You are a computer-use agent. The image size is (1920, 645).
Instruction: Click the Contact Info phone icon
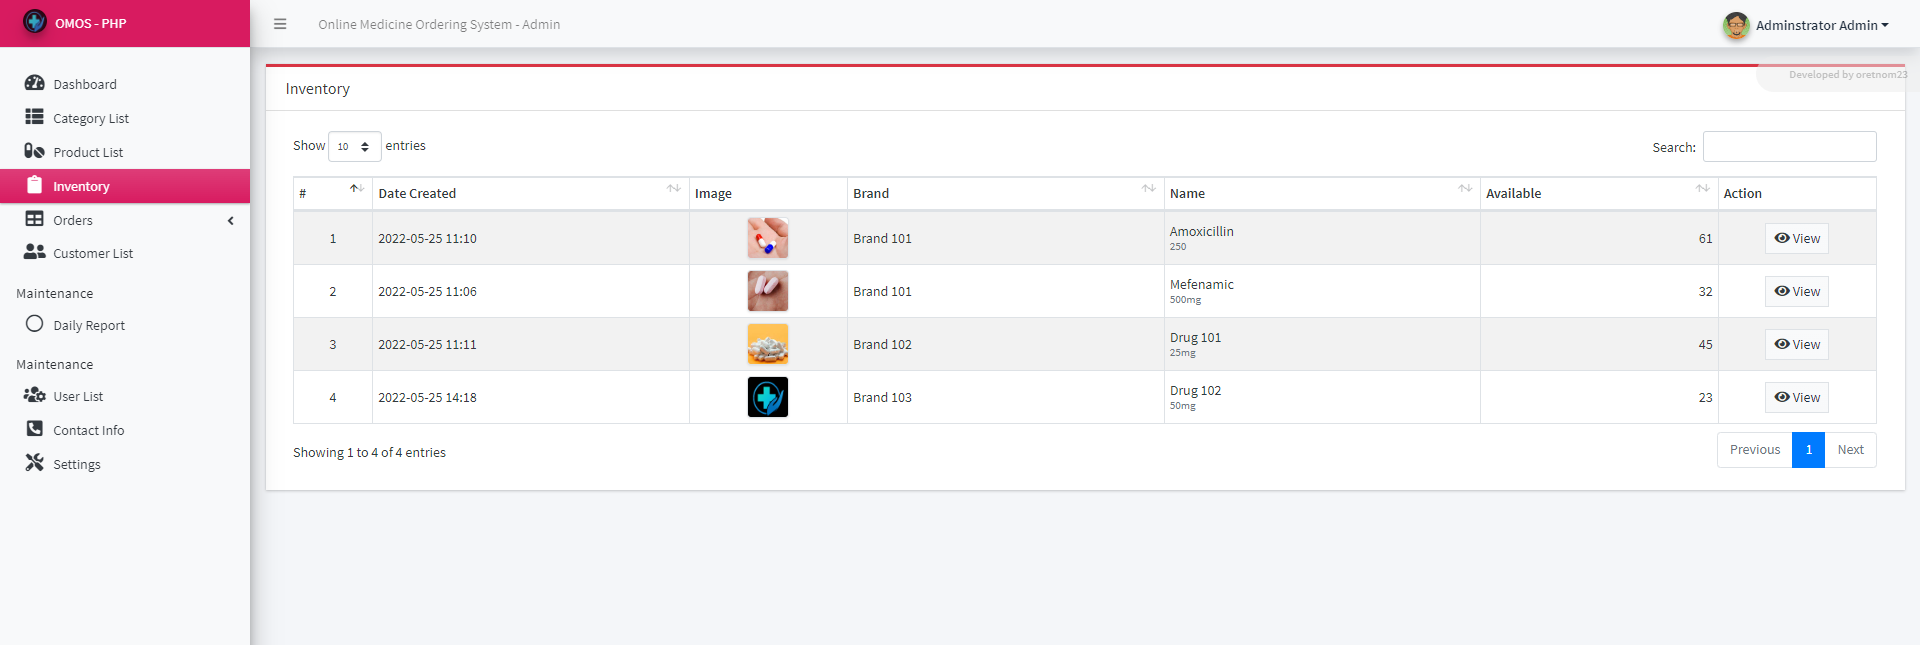click(34, 429)
